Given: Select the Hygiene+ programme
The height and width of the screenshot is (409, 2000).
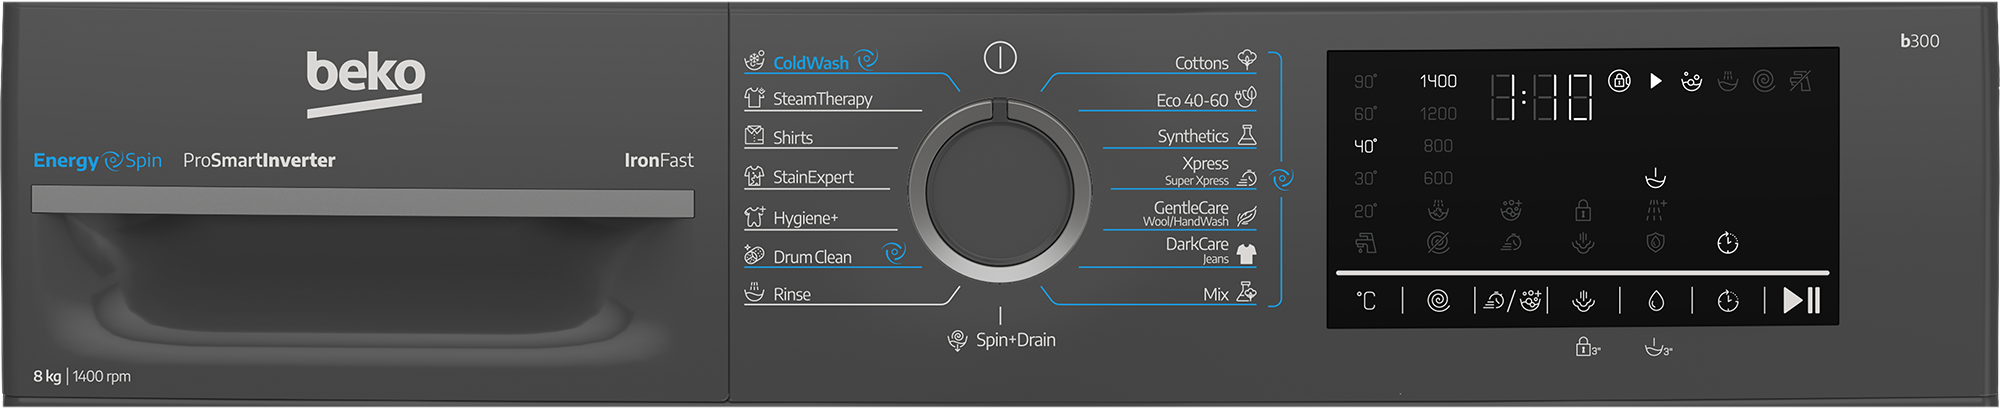Looking at the screenshot, I should pos(805,217).
